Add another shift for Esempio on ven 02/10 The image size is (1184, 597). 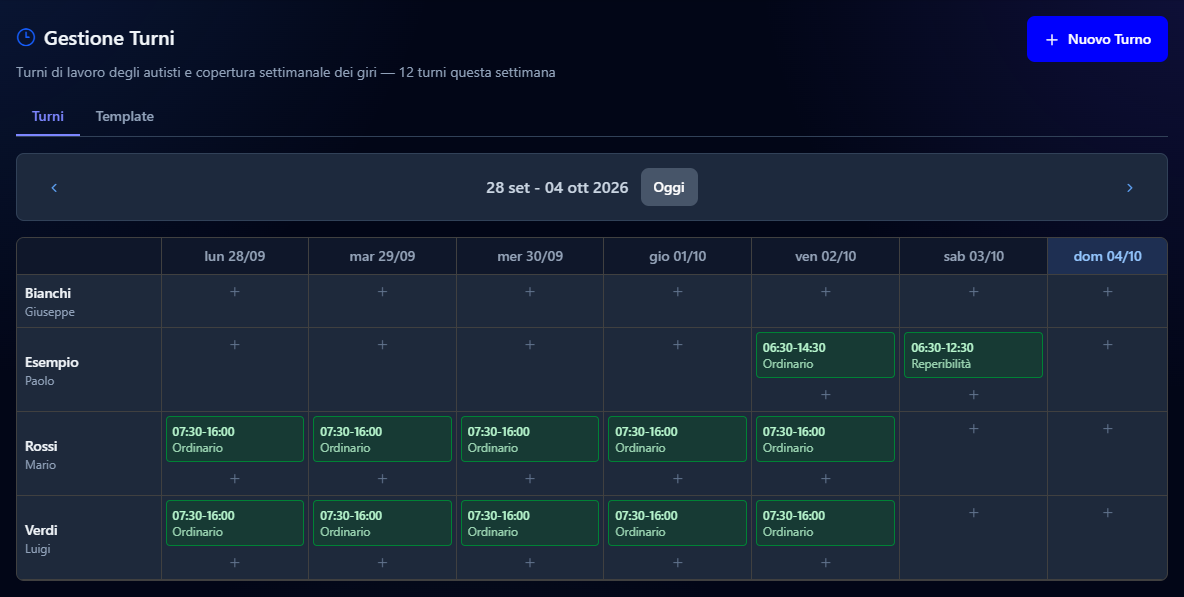pyautogui.click(x=825, y=395)
